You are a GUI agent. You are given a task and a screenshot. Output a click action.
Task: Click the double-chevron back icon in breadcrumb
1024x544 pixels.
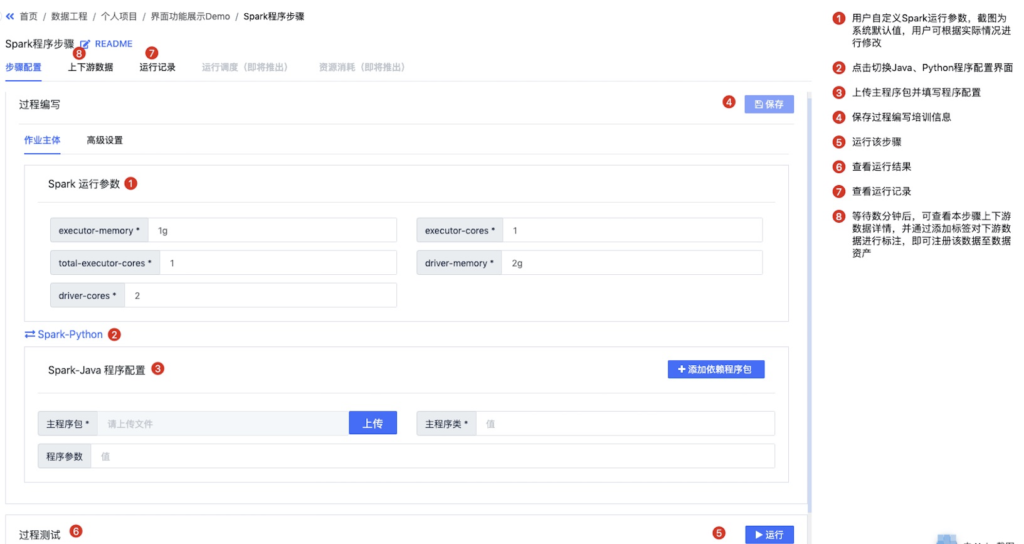pos(10,16)
